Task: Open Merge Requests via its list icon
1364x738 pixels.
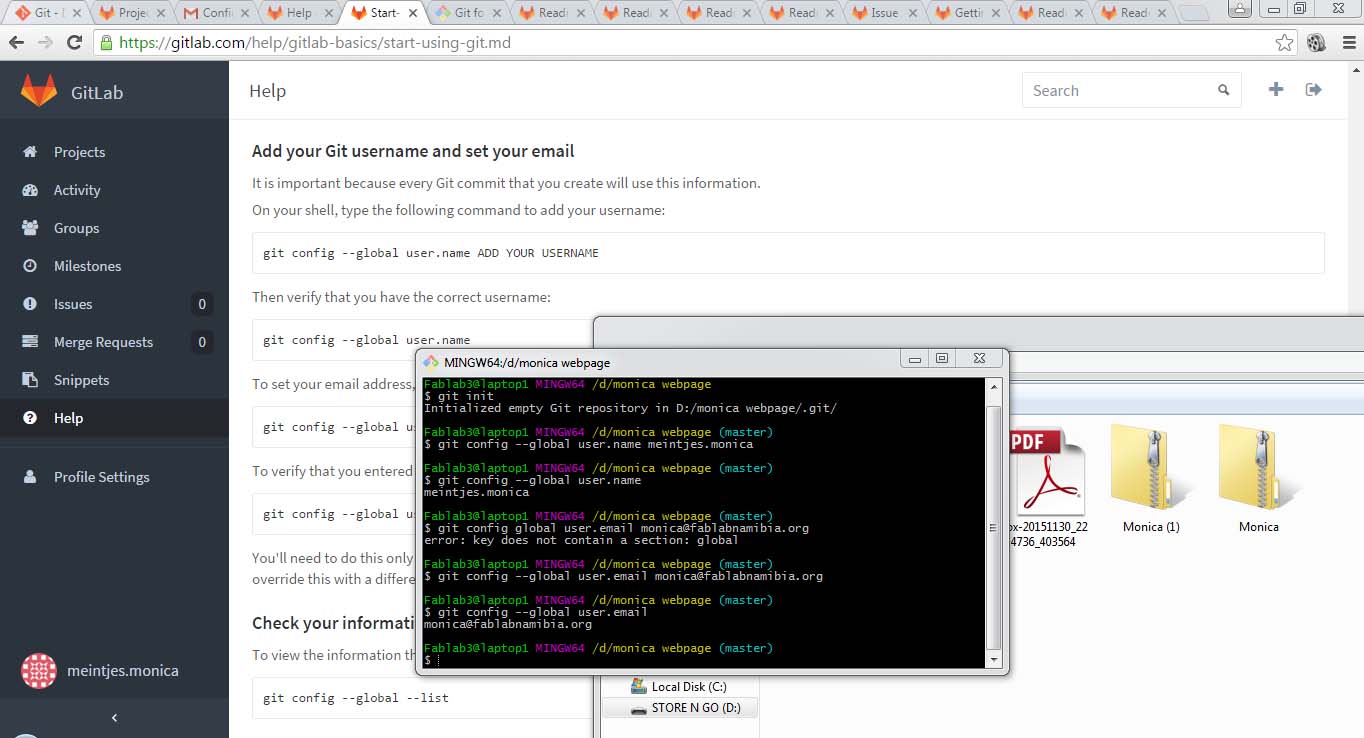Action: click(30, 342)
